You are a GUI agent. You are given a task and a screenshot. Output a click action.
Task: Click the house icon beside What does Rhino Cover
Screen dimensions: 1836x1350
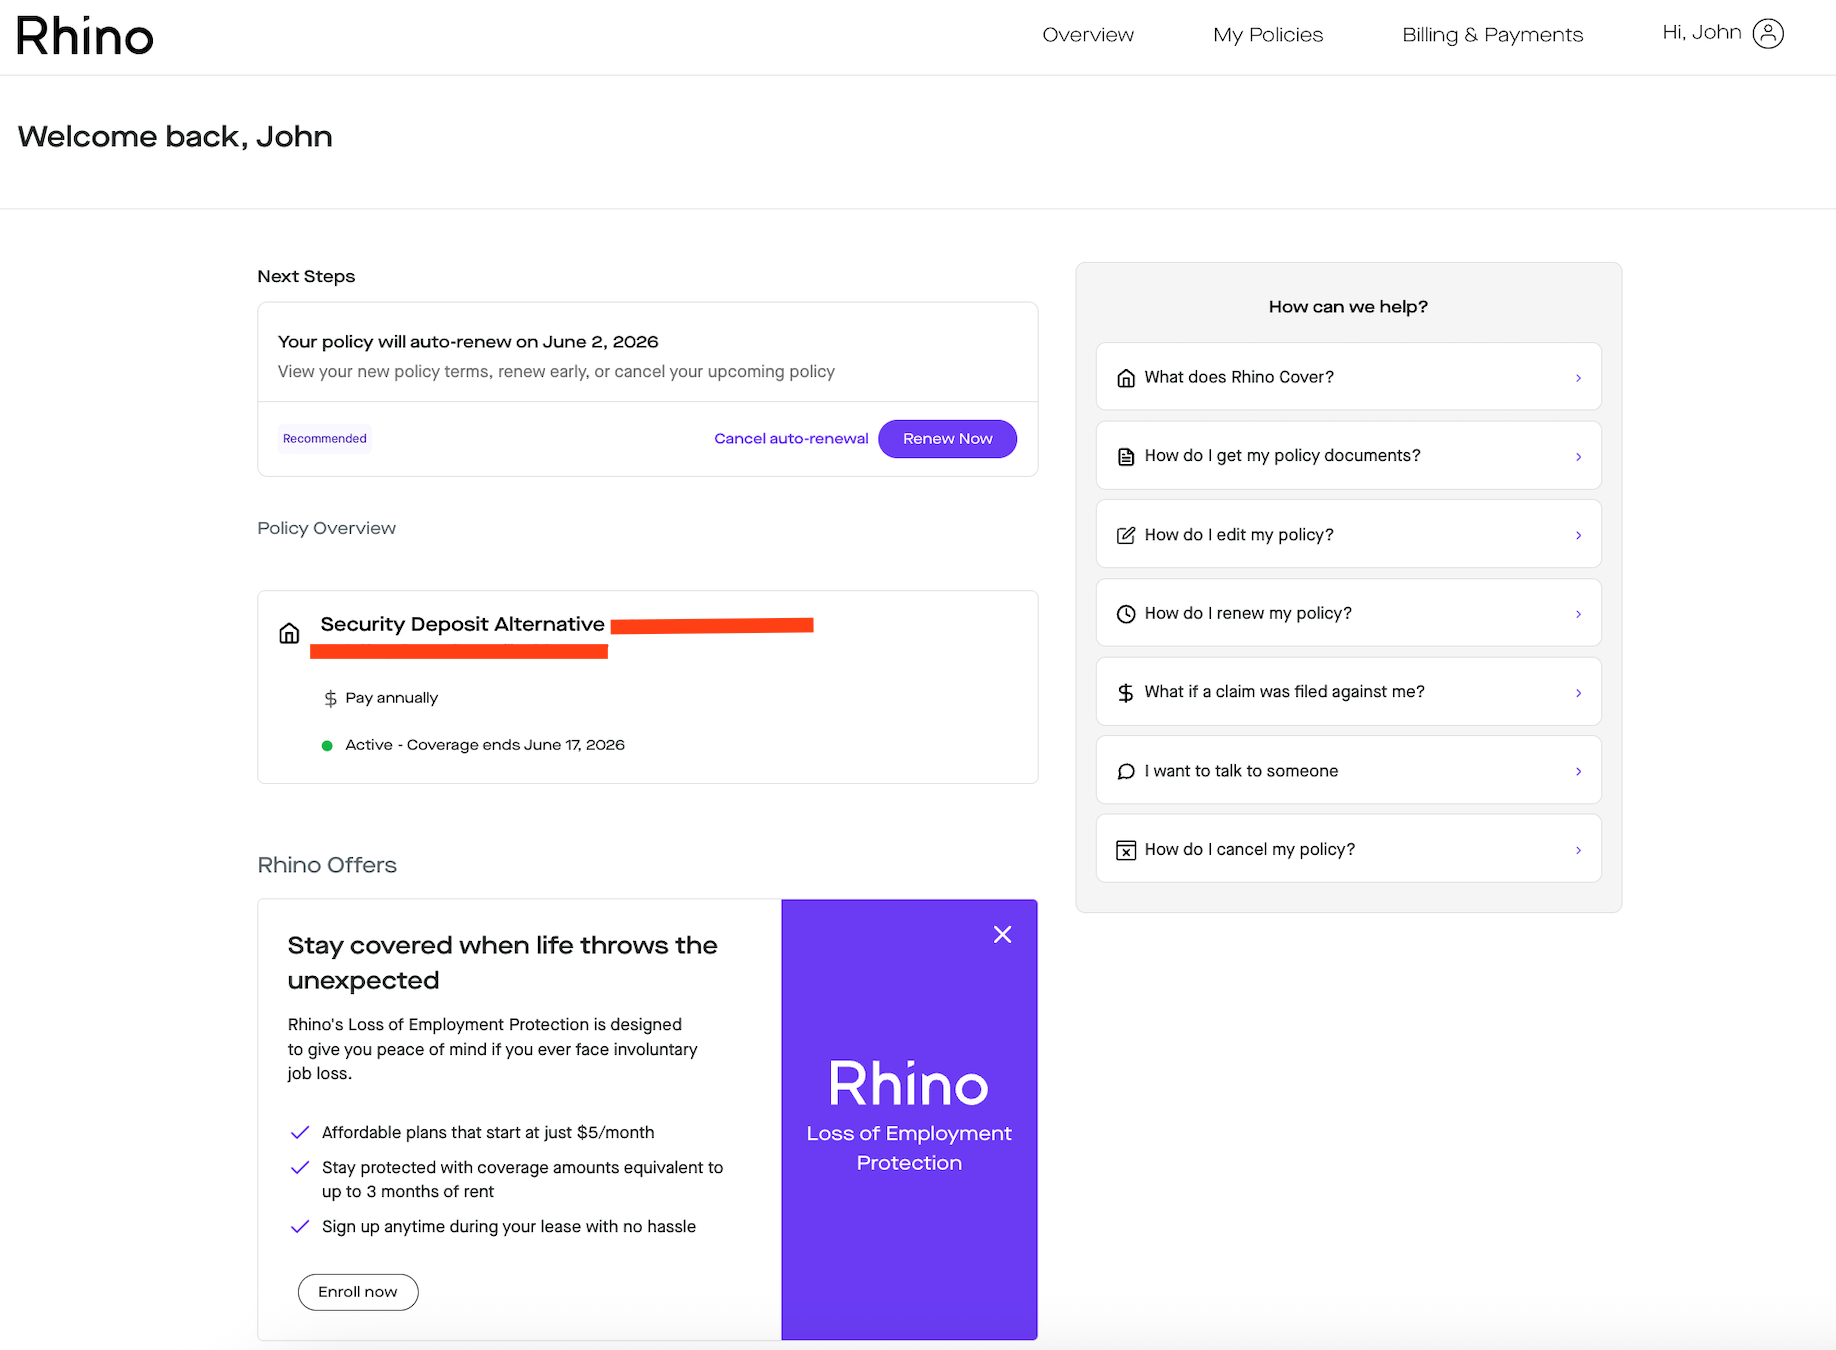click(1126, 378)
